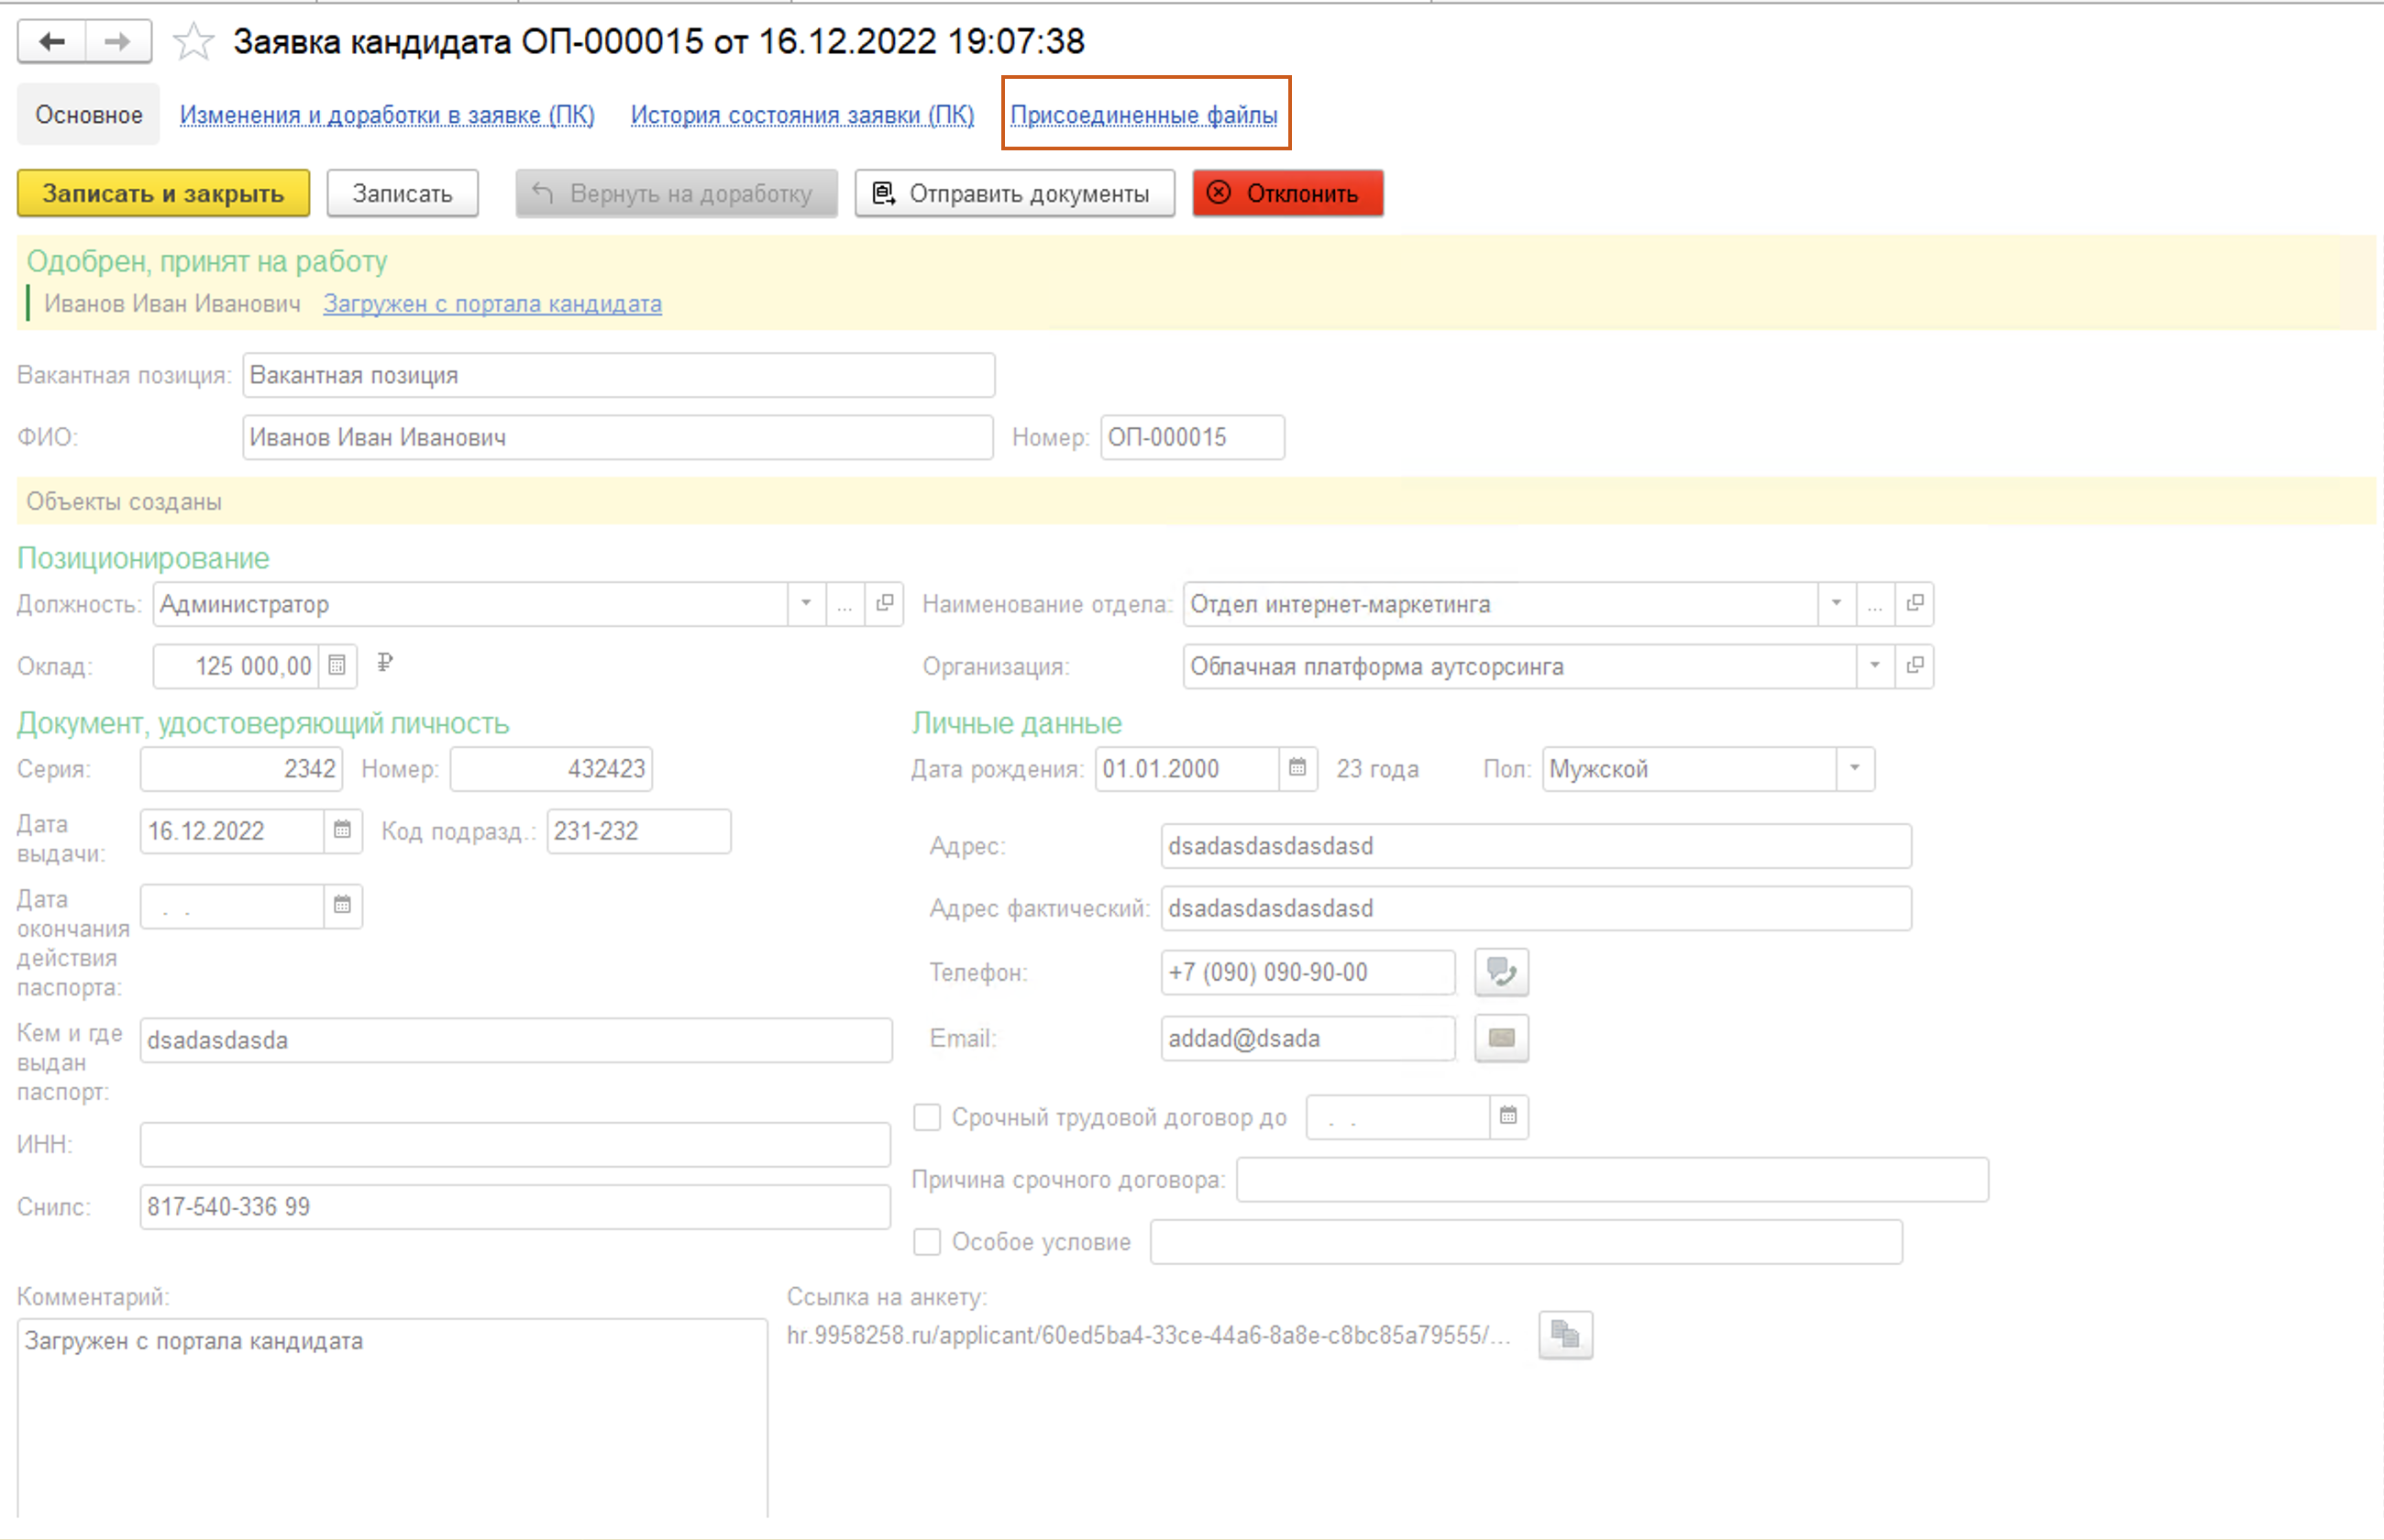Expand the Организация dropdown list
The width and height of the screenshot is (2384, 1540).
coord(1875,666)
